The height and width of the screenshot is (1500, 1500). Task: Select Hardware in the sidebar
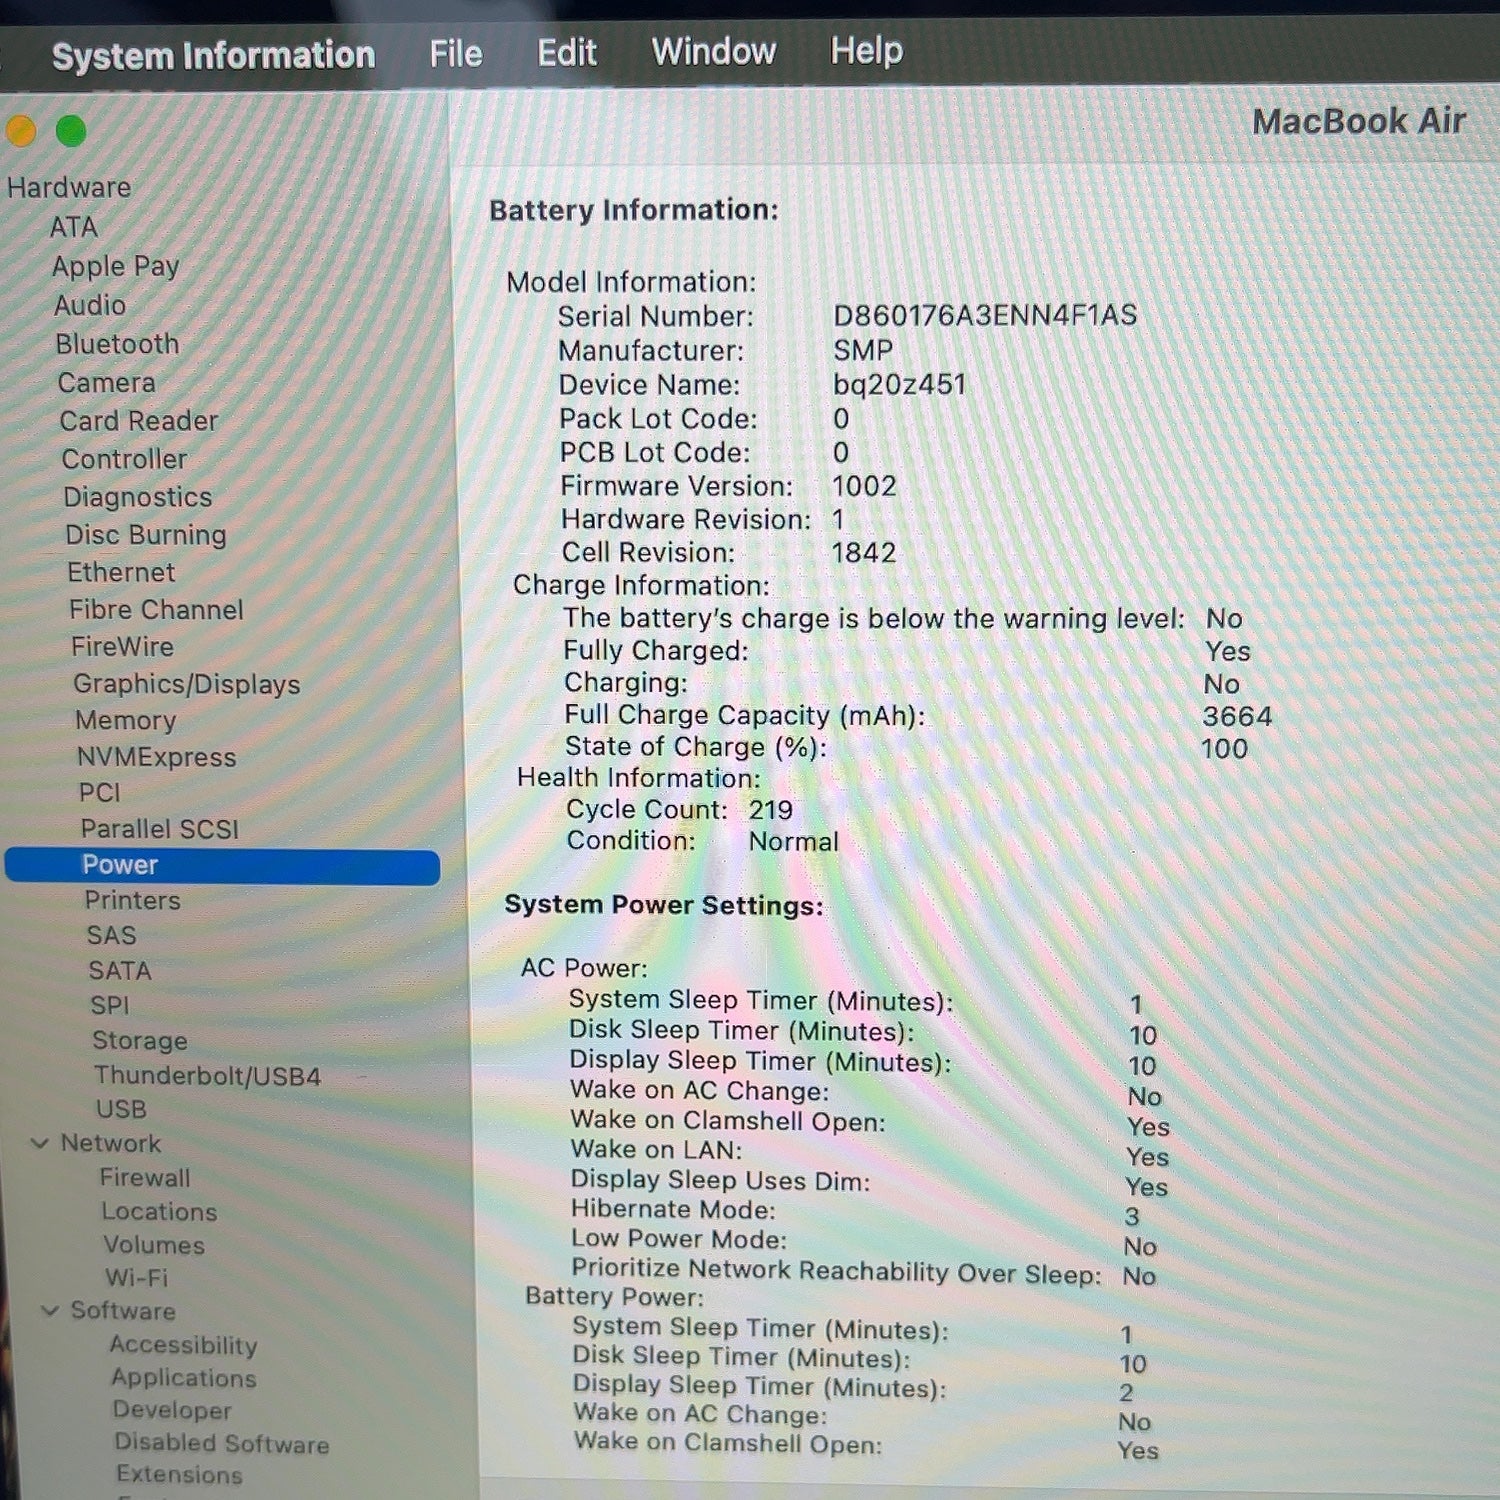(69, 187)
